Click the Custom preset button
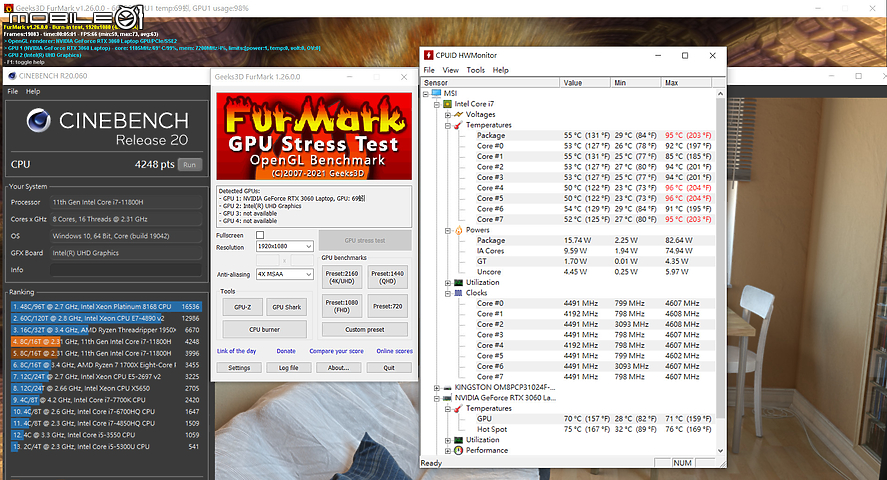This screenshot has height=480, width=887. click(365, 329)
